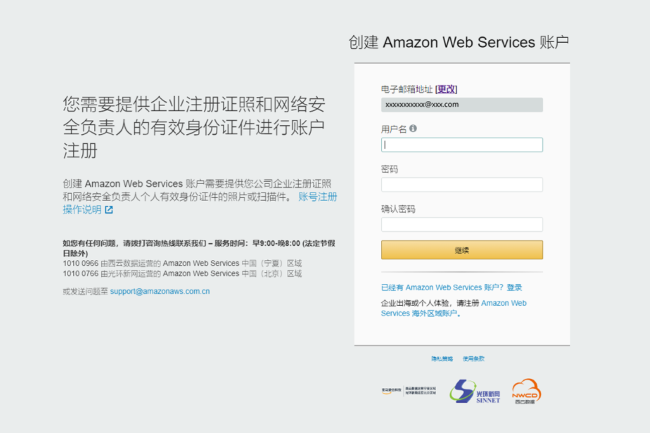This screenshot has width=650, height=433.
Task: Click the greyed-out email address field
Action: [461, 104]
